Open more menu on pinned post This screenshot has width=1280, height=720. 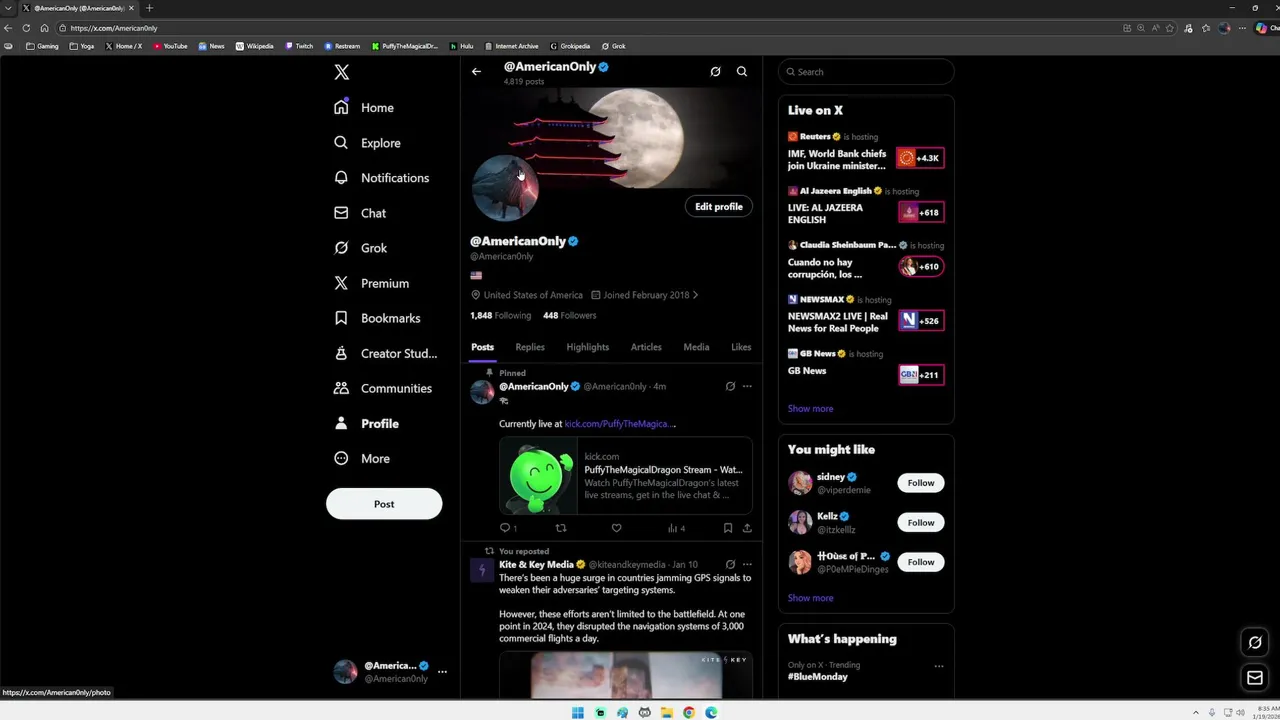pos(747,386)
